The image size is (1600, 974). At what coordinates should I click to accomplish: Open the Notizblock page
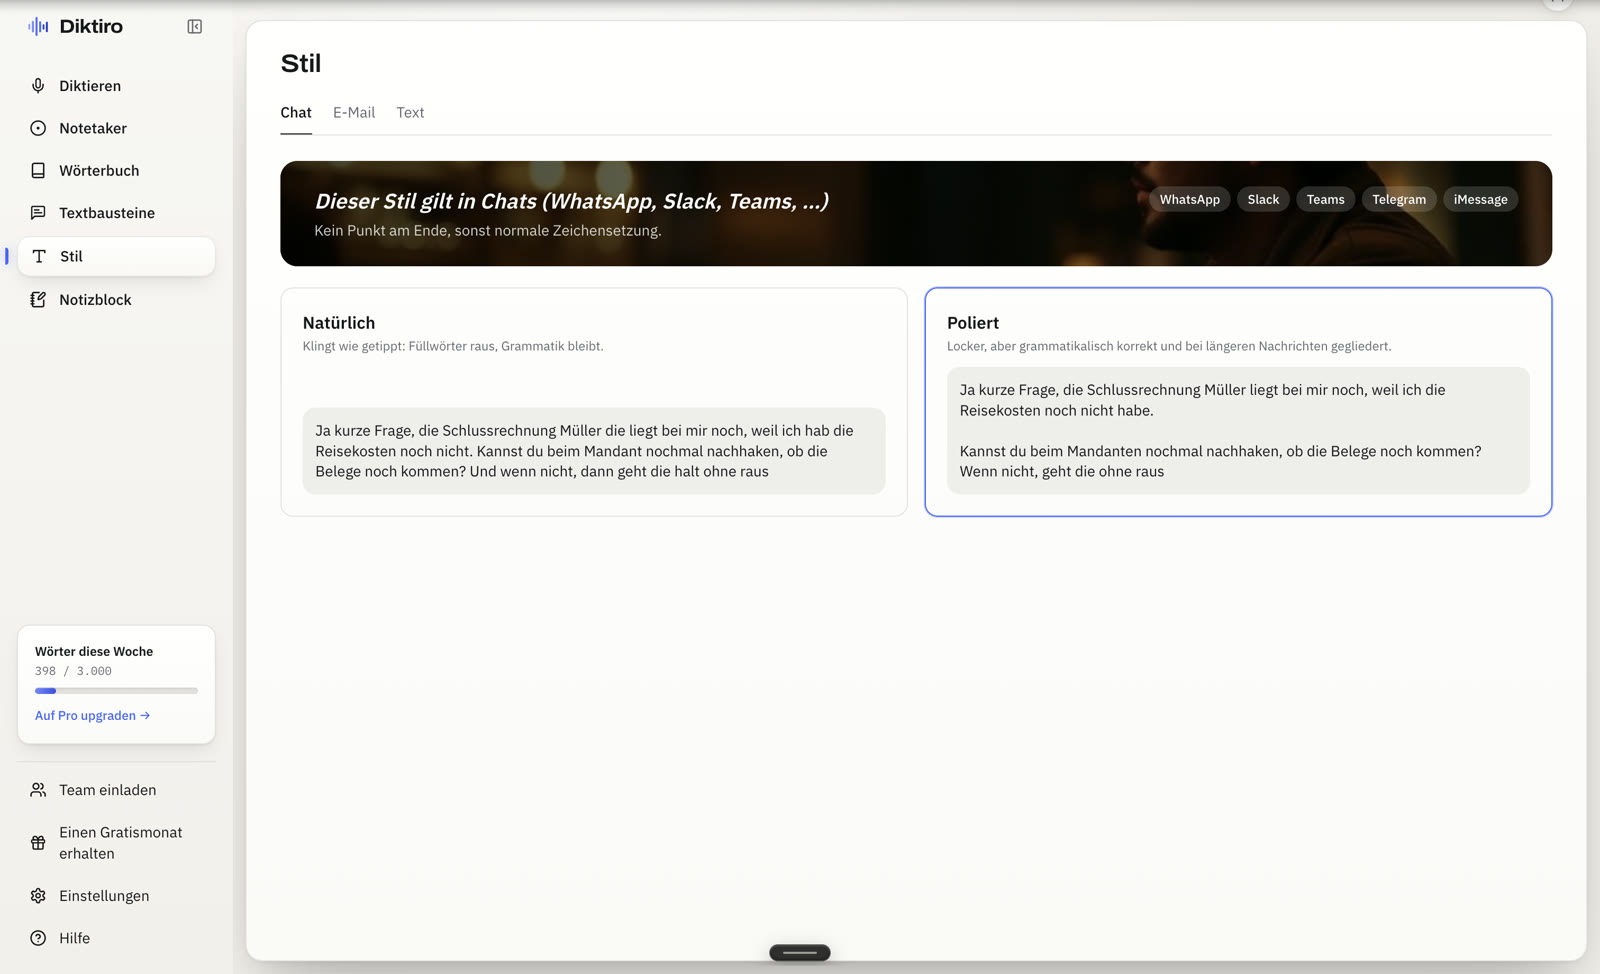(x=116, y=300)
